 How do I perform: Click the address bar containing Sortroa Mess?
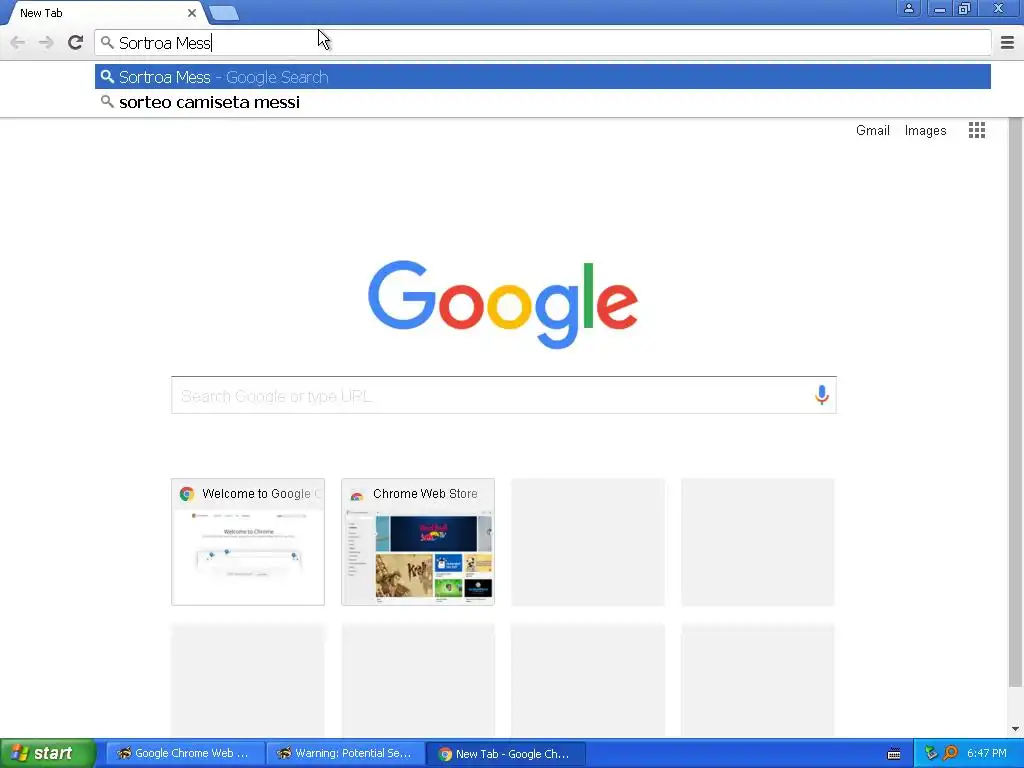pyautogui.click(x=543, y=43)
